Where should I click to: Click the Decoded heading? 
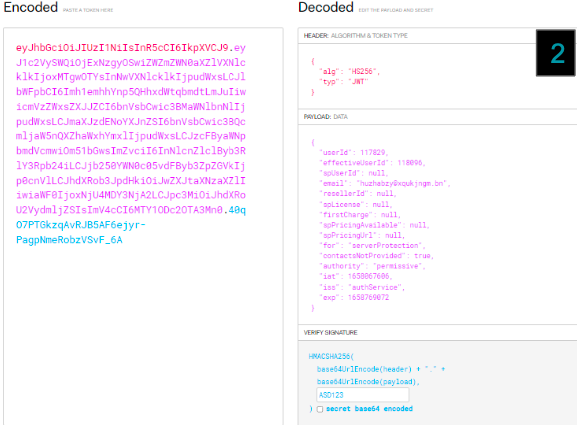(x=326, y=7)
